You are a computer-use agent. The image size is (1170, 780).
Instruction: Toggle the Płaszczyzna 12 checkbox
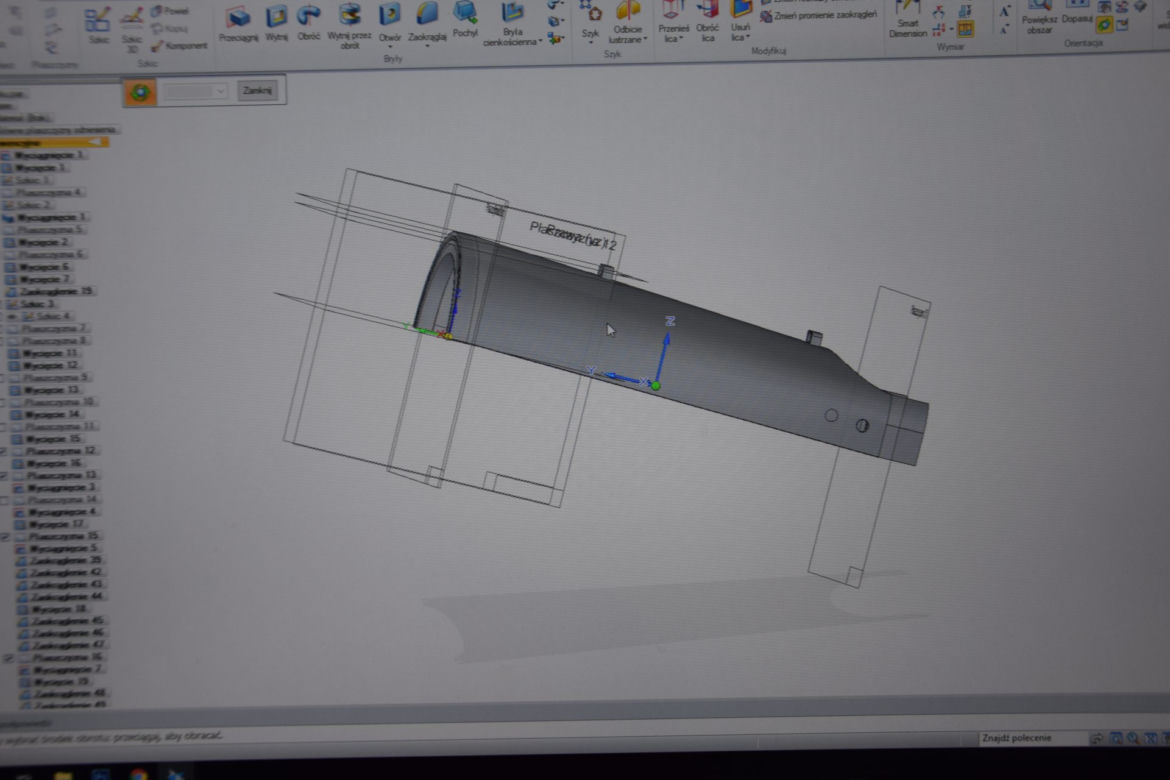pyautogui.click(x=4, y=452)
